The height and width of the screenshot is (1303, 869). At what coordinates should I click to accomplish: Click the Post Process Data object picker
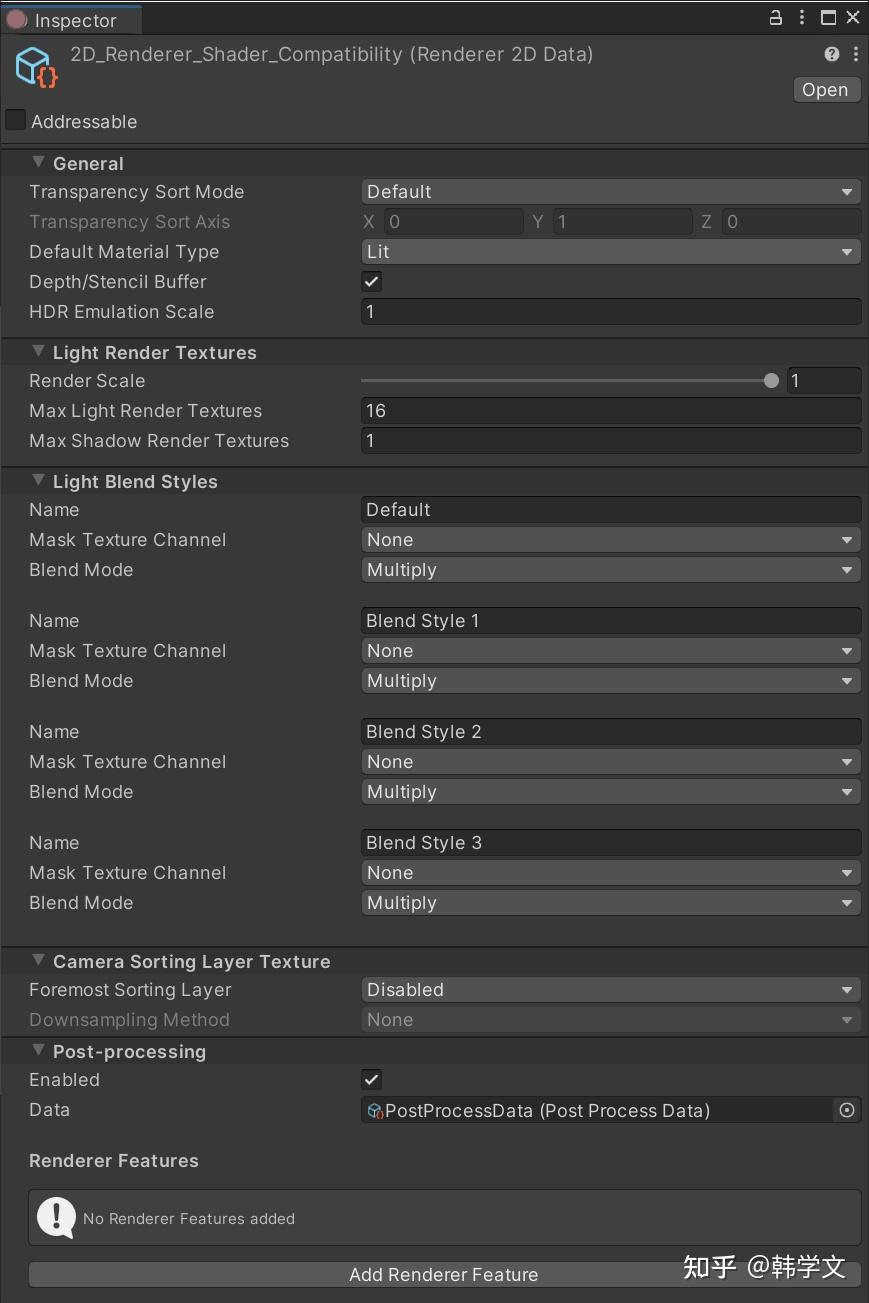(x=847, y=1110)
